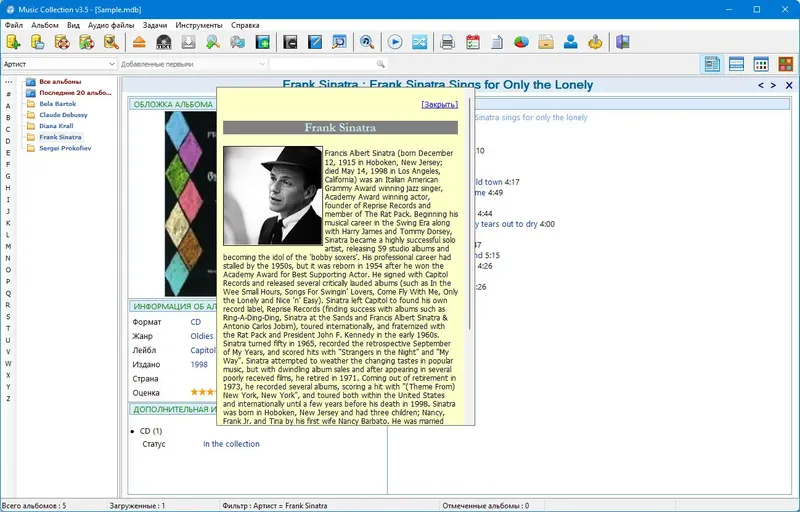This screenshot has height=512, width=800.
Task: Click the quick search input field
Action: pyautogui.click(x=323, y=64)
